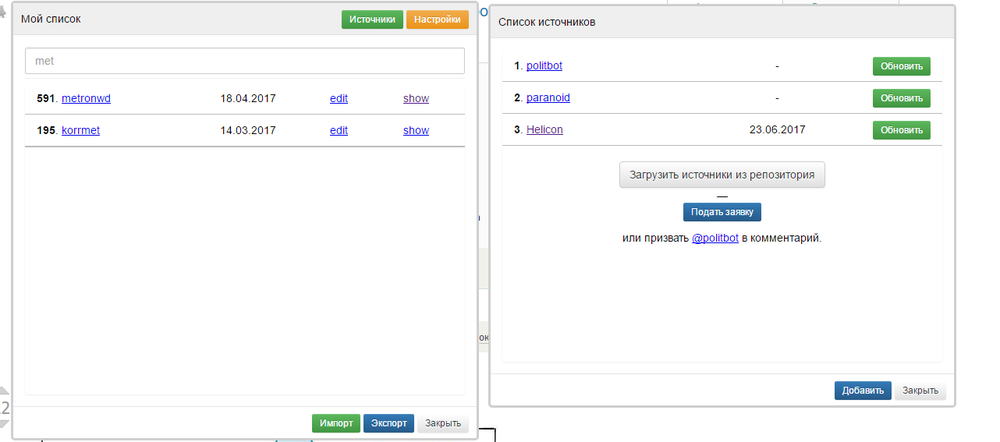Screen dimensions: 1000x442
Task: Open the Источники sources panel
Action: coord(372,19)
